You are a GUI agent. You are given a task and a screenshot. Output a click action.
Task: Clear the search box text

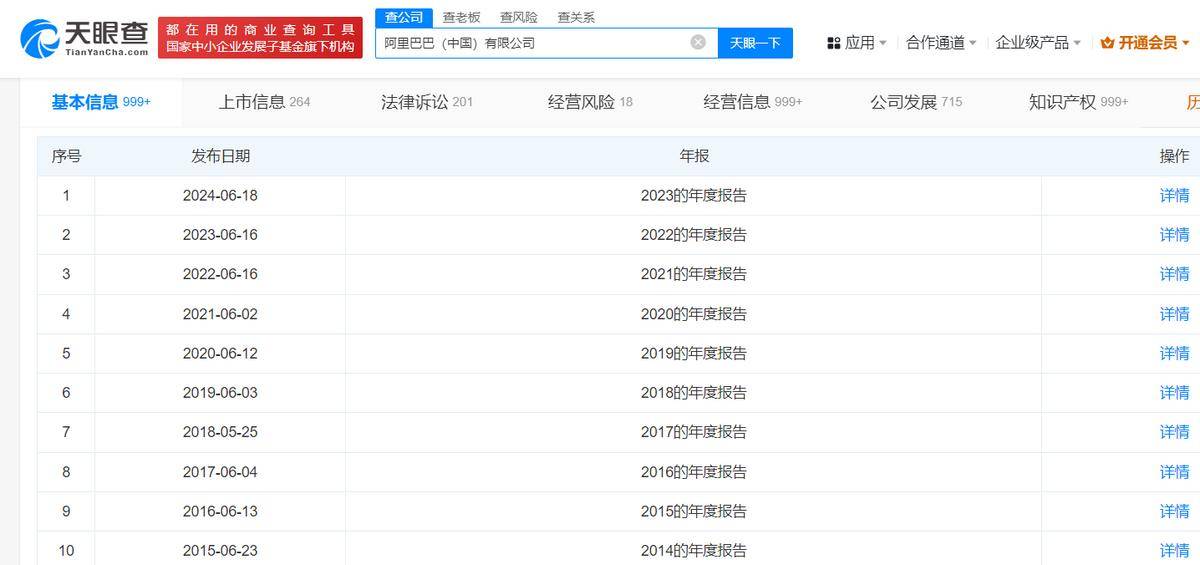[x=698, y=42]
